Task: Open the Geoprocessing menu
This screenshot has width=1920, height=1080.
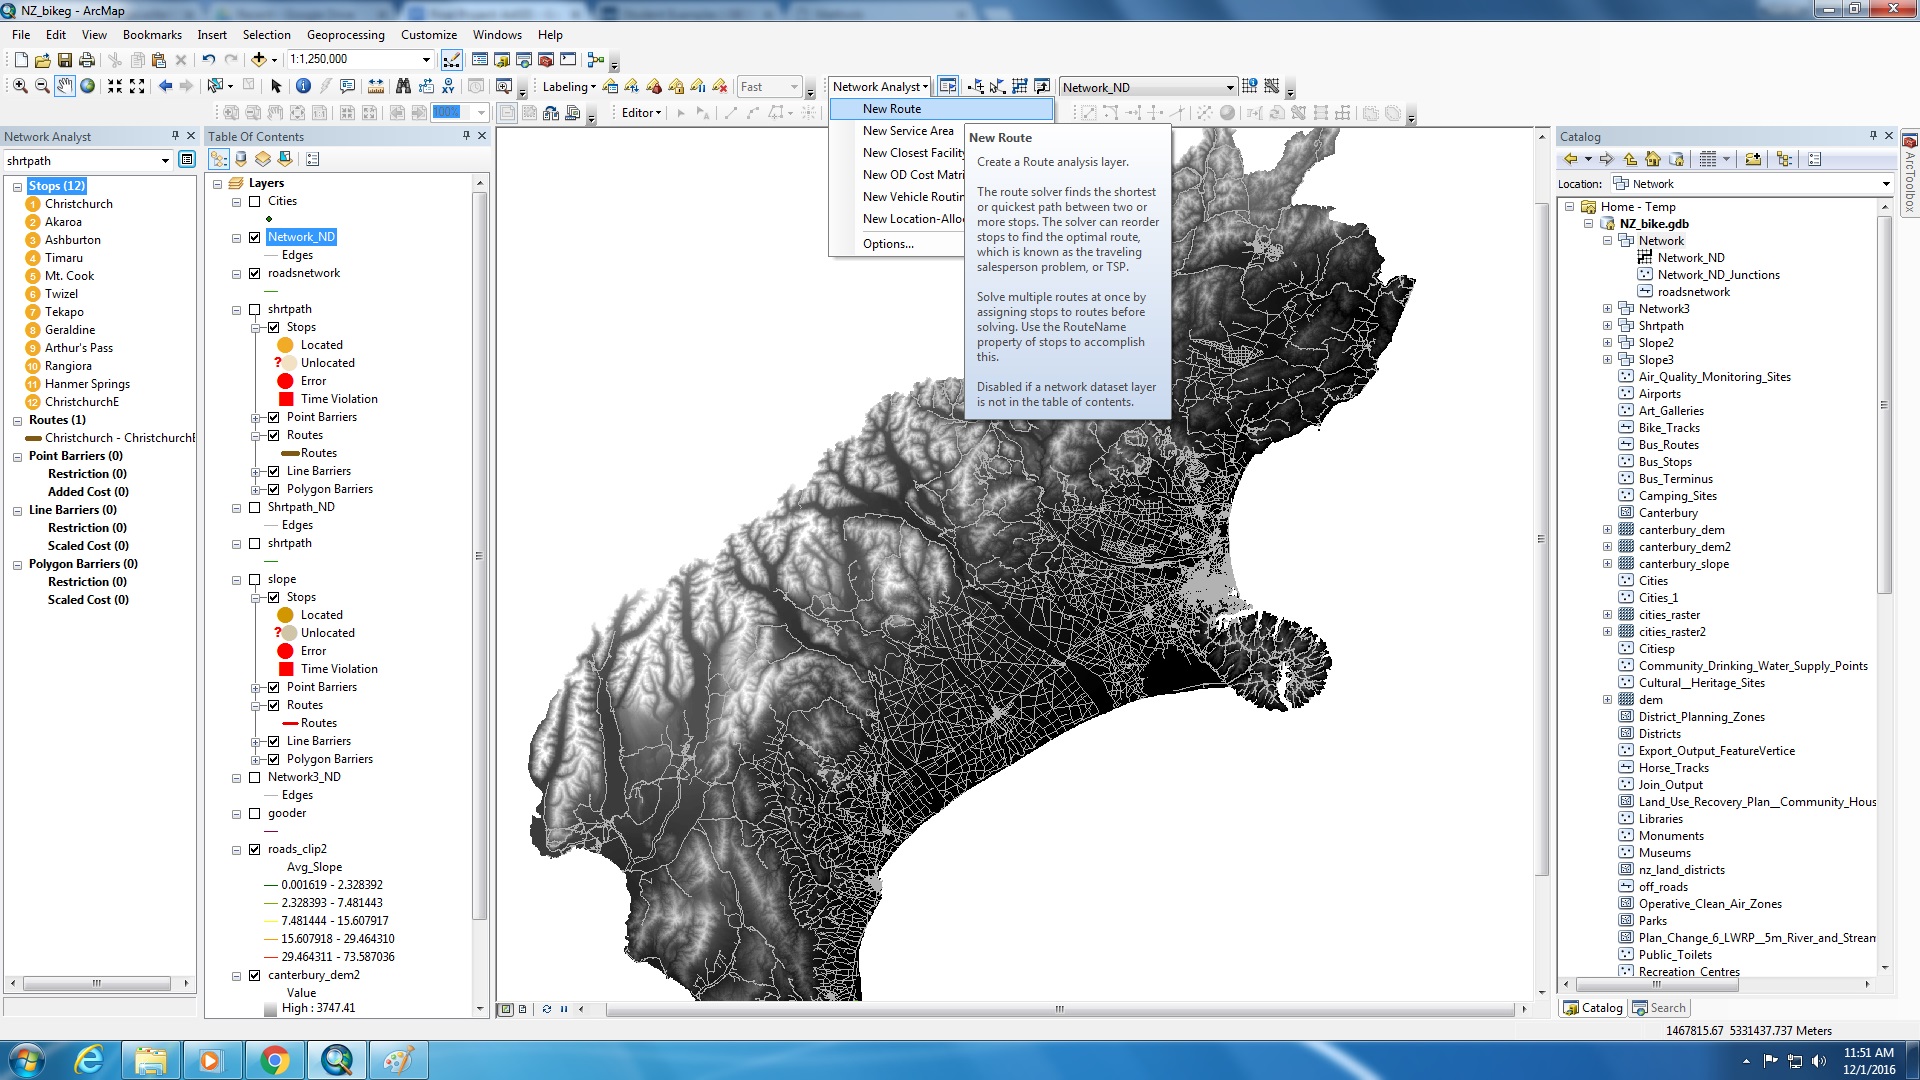Action: [345, 35]
